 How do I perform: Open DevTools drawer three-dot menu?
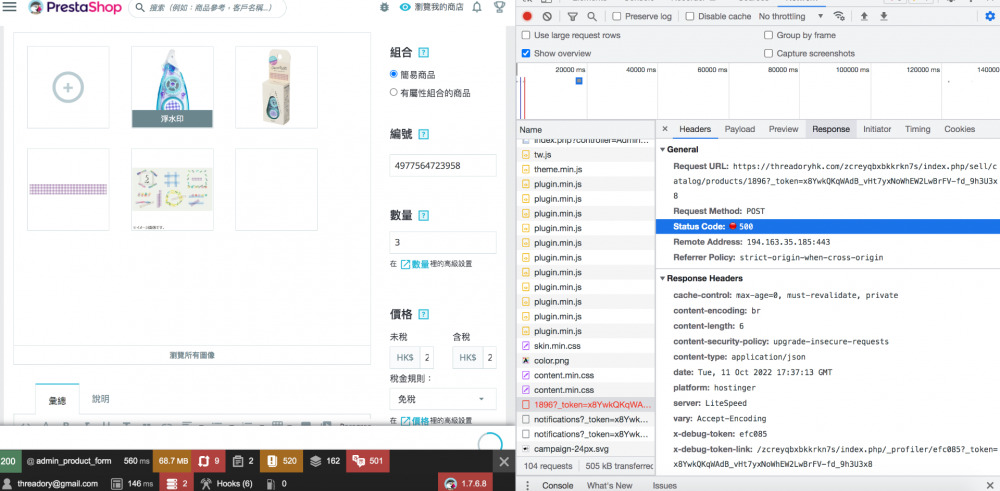[527, 485]
